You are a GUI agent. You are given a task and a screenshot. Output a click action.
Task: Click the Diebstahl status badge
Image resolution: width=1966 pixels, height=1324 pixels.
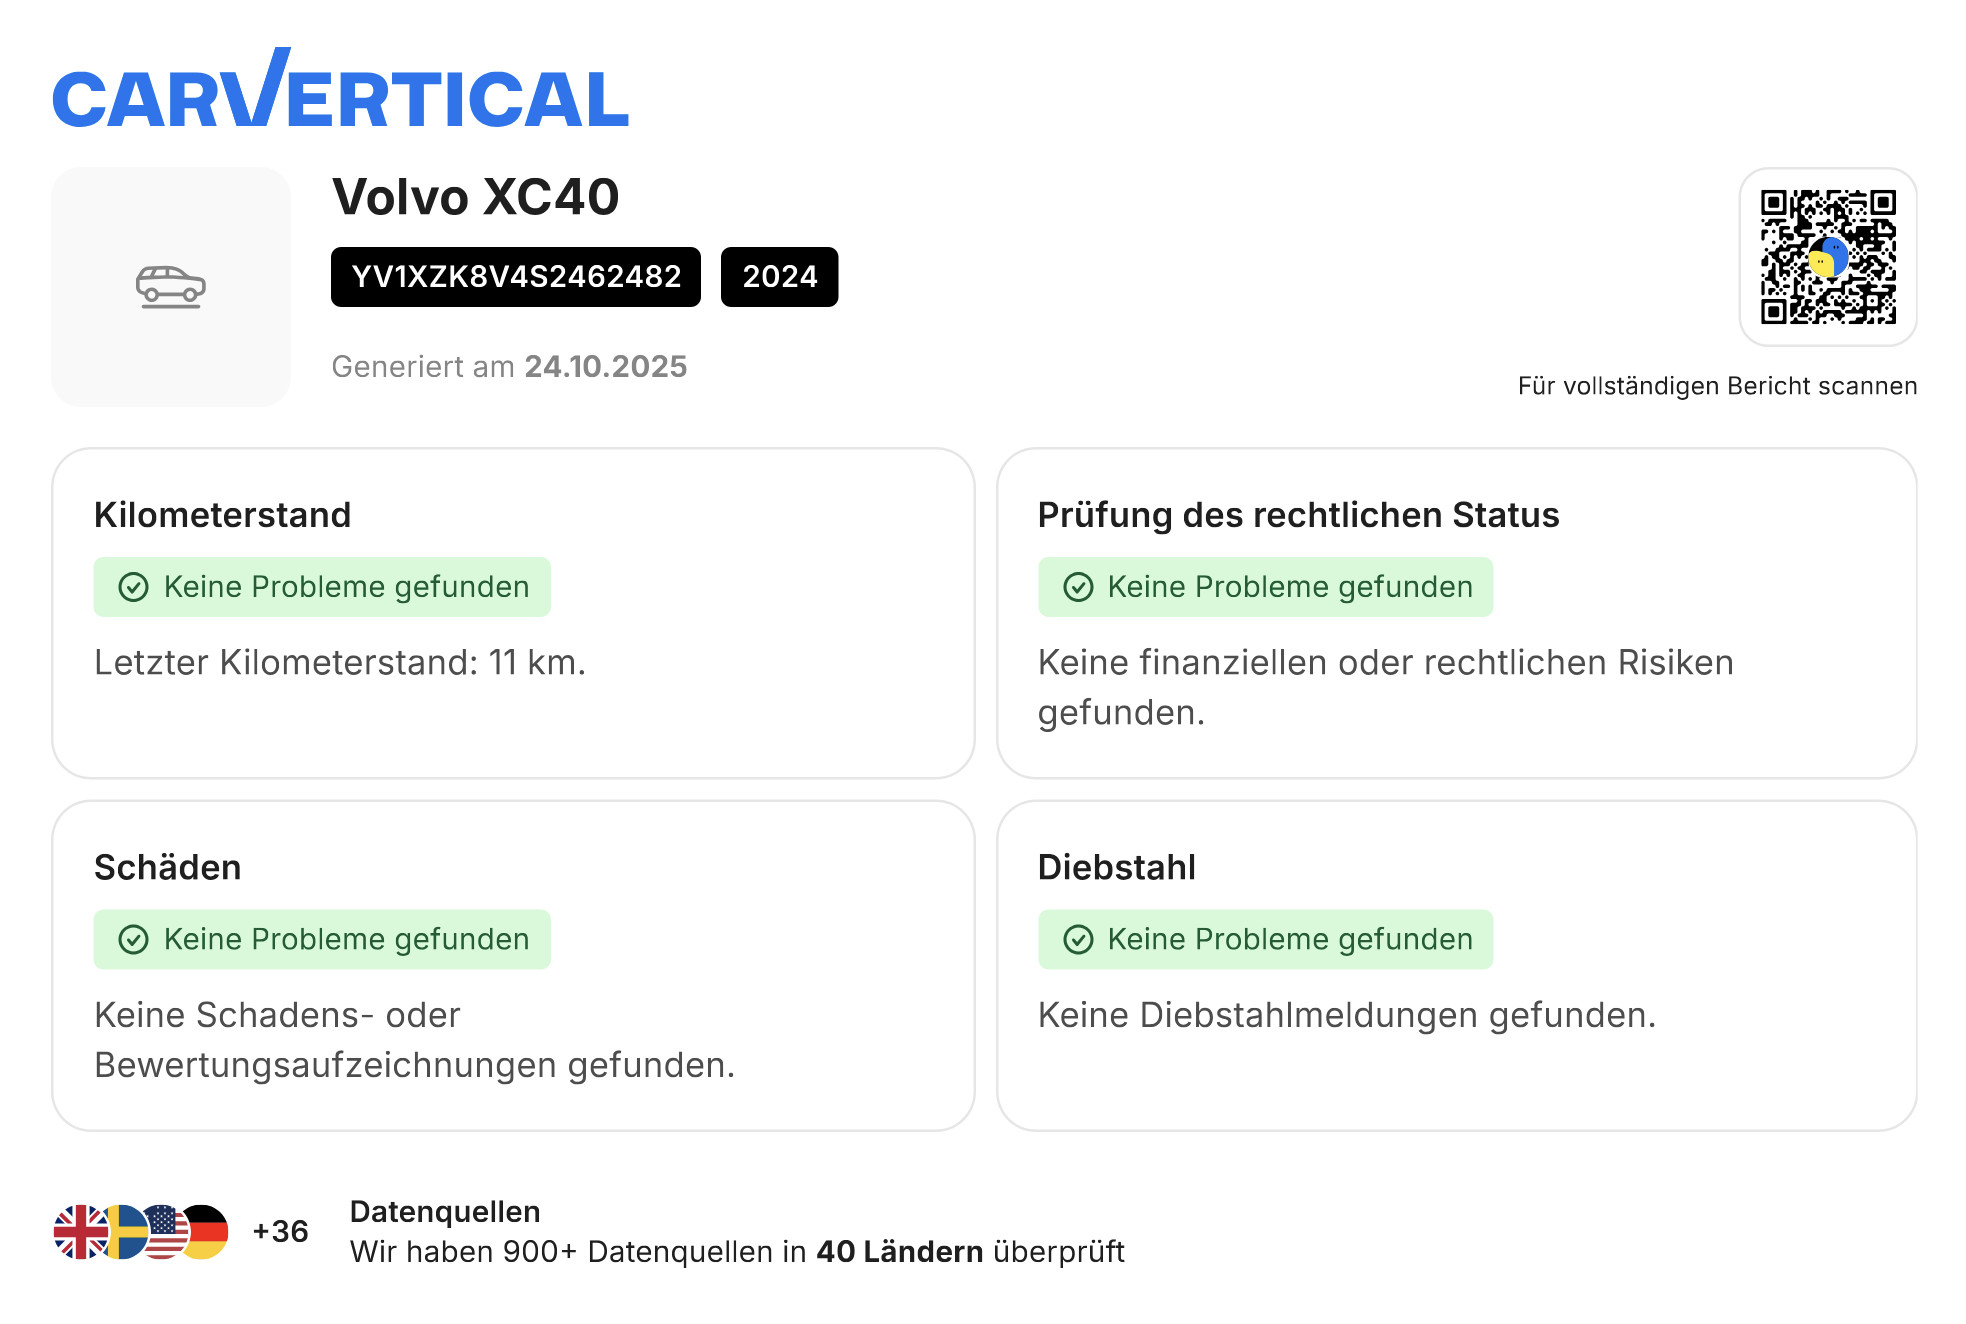1265,939
